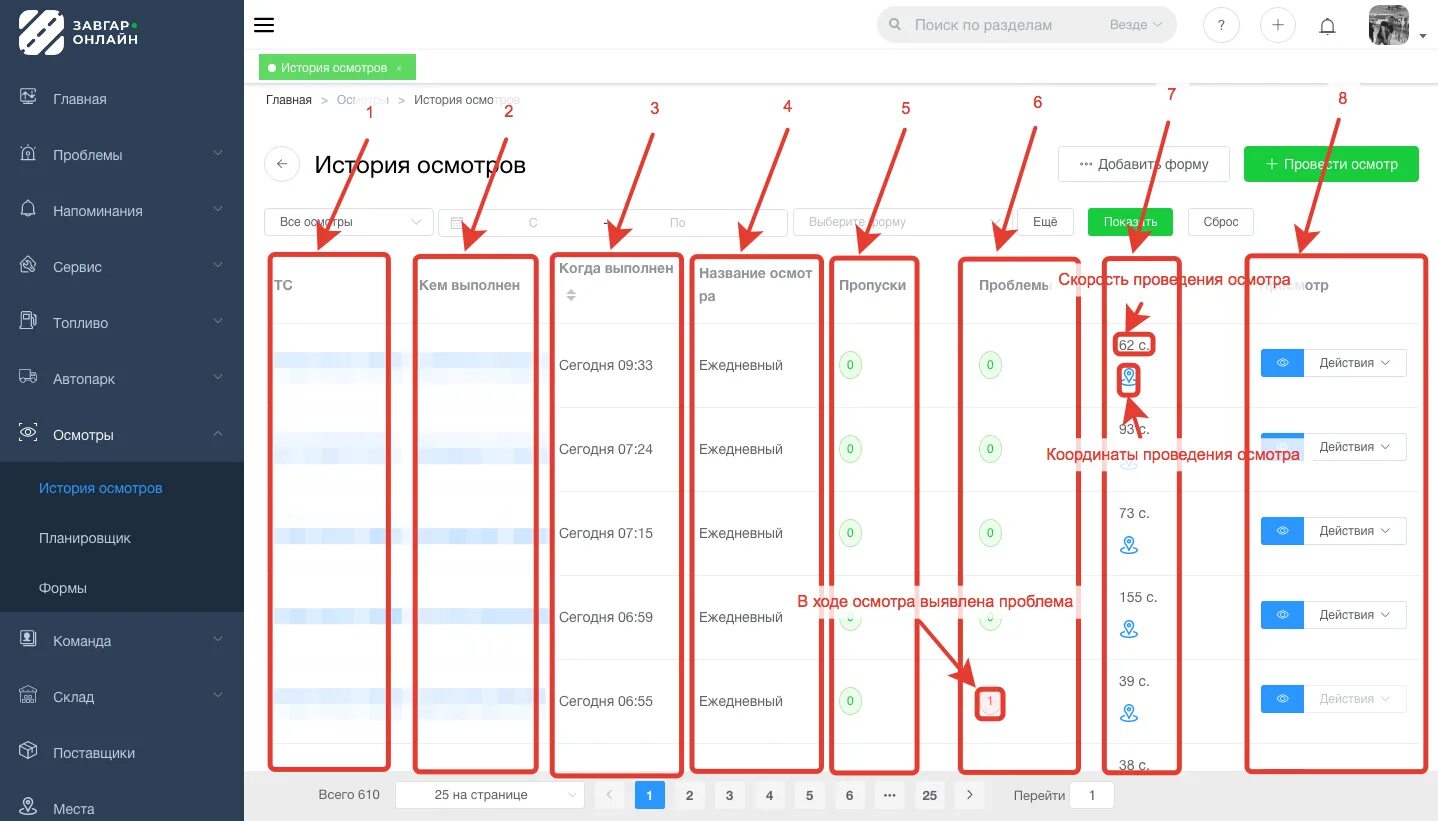This screenshot has width=1438, height=821.
Task: Click the Добавить форму button
Action: point(1144,164)
